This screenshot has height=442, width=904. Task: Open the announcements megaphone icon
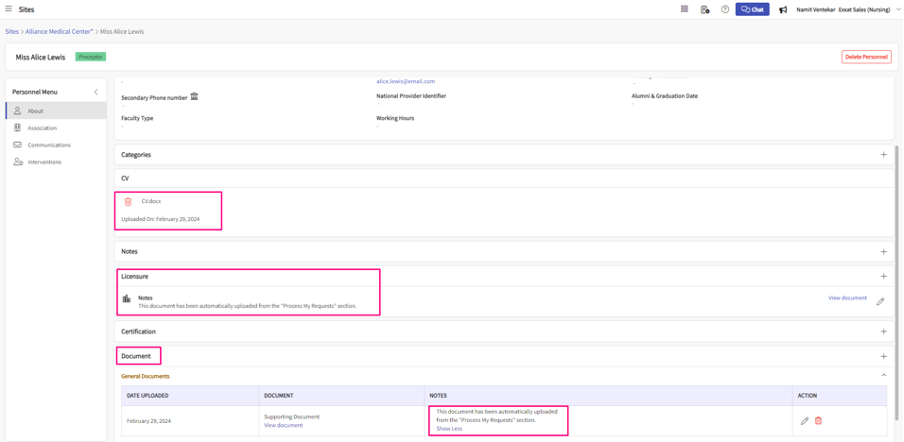tap(783, 10)
